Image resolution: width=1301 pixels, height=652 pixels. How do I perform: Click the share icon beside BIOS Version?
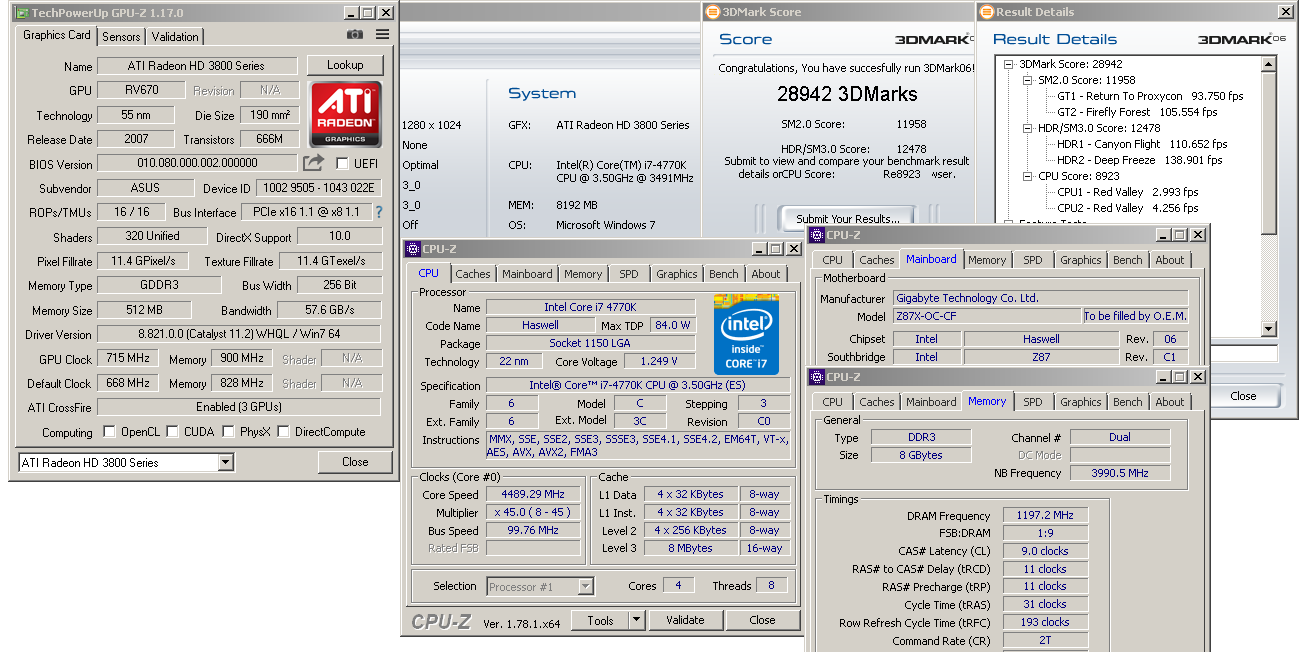[x=314, y=163]
